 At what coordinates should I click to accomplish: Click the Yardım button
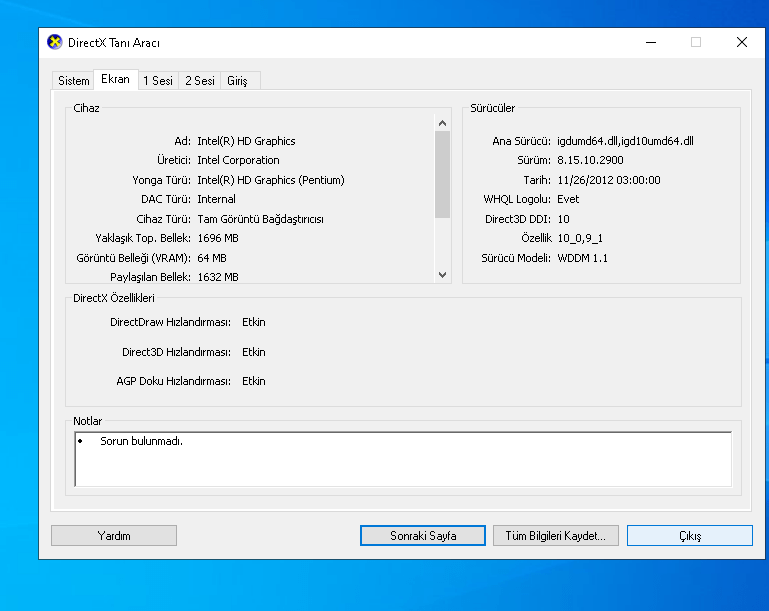click(x=114, y=535)
